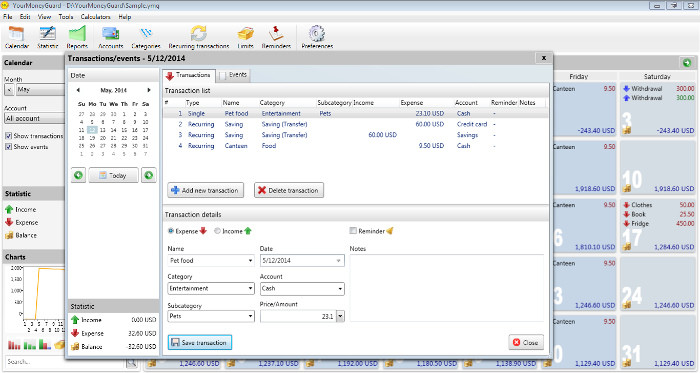The image size is (700, 373).
Task: Open the Name dropdown showing Pet food
Action: 250,261
